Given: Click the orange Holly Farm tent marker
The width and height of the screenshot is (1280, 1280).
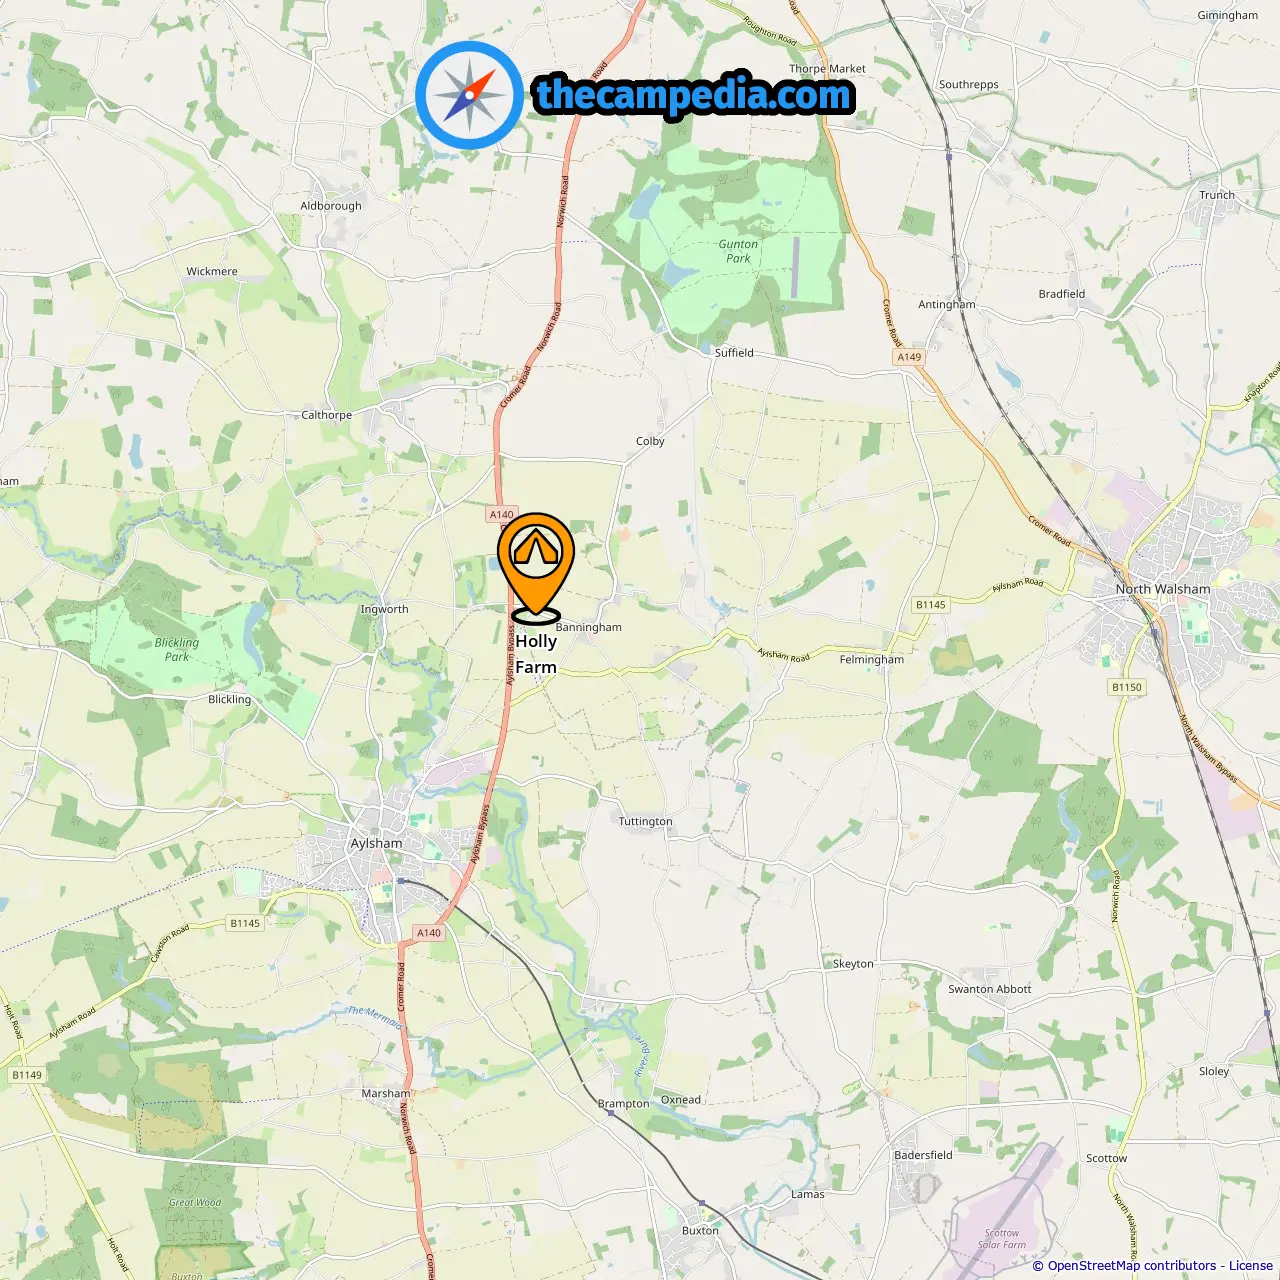Looking at the screenshot, I should 536,566.
